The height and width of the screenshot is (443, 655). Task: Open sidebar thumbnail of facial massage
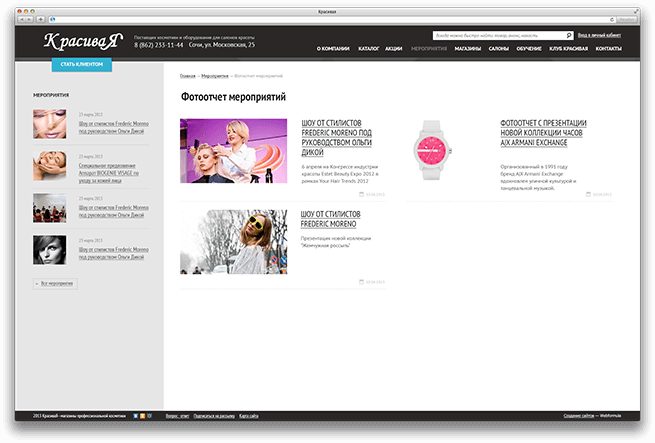click(x=50, y=165)
